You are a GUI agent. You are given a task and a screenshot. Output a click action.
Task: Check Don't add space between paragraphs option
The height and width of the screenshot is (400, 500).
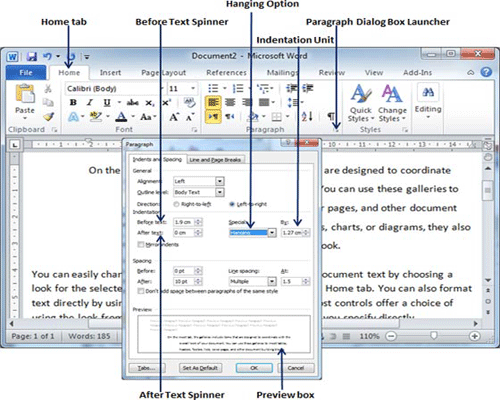click(x=141, y=291)
